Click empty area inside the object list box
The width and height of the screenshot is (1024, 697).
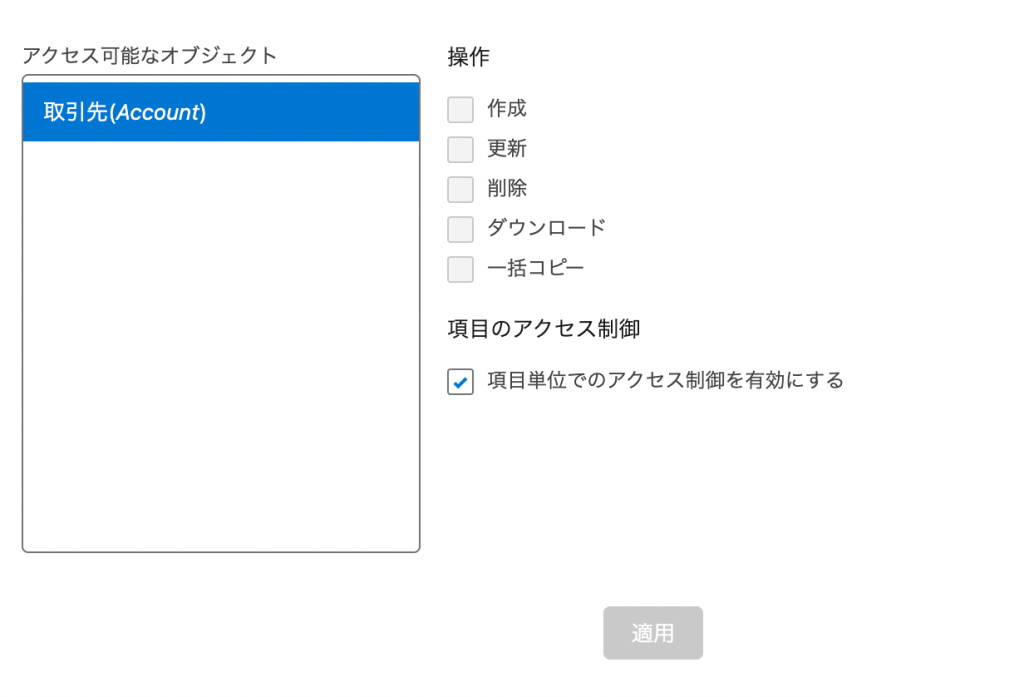[221, 346]
